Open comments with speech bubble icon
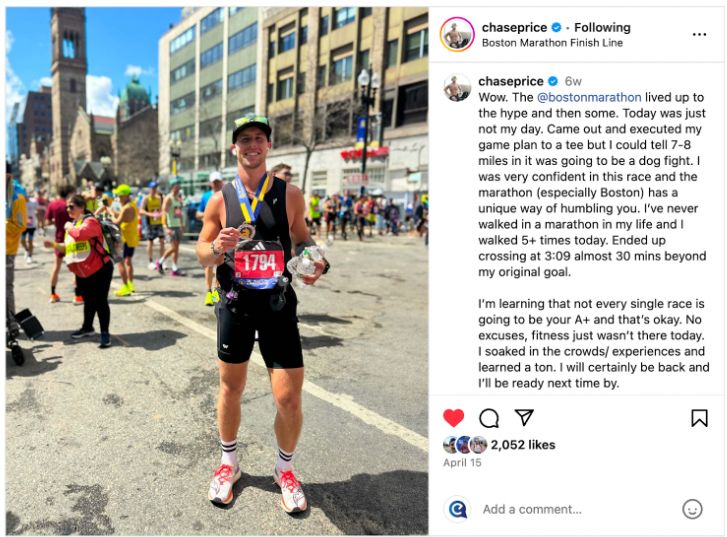 pyautogui.click(x=489, y=418)
